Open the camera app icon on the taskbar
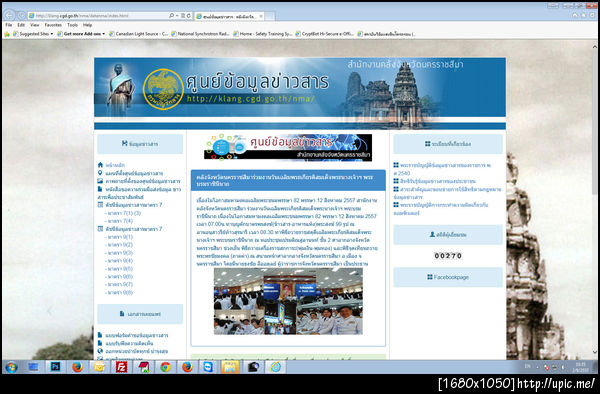 [253, 367]
